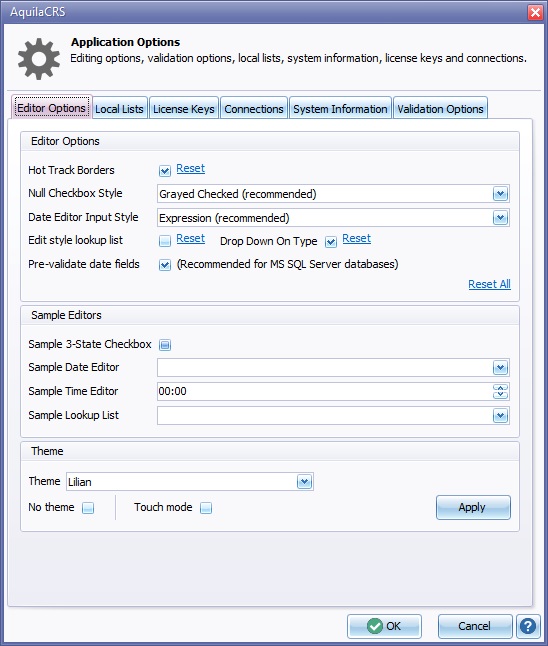
Task: Click the 'Application Options' heading
Action: click(x=125, y=42)
